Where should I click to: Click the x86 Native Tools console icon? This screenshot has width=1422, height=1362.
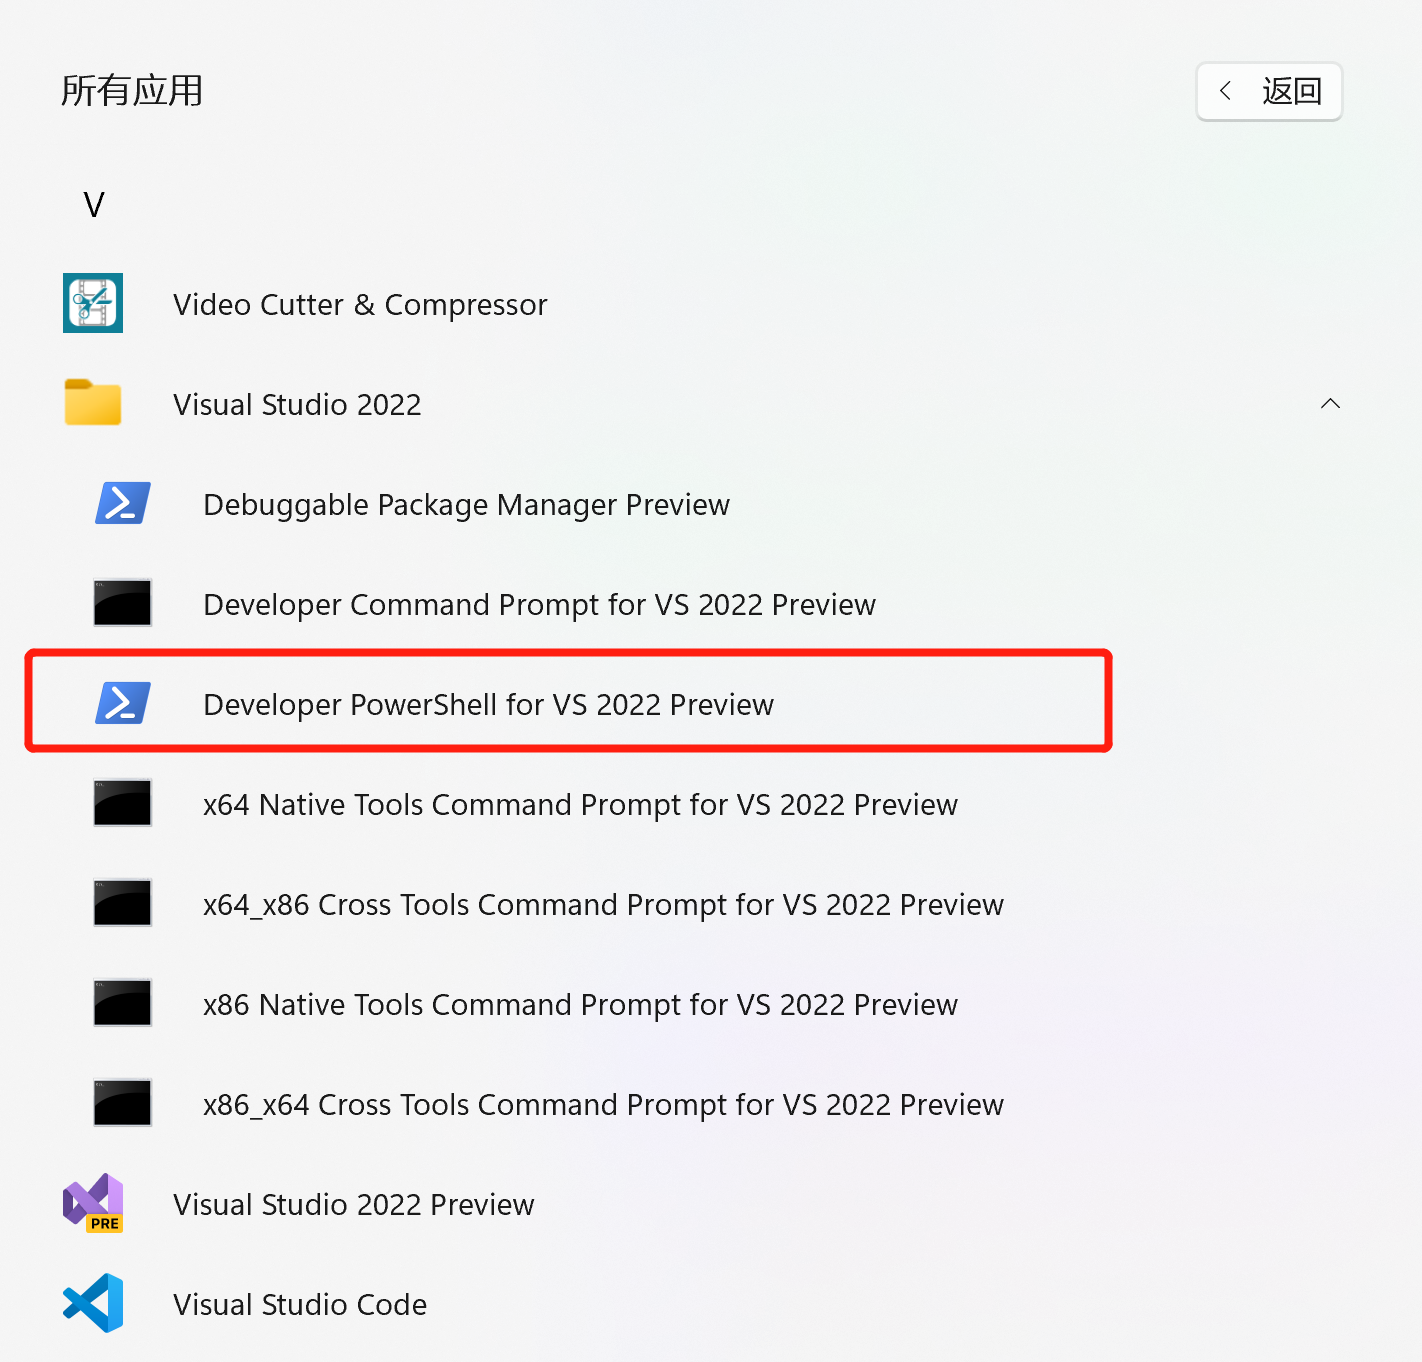(123, 1003)
